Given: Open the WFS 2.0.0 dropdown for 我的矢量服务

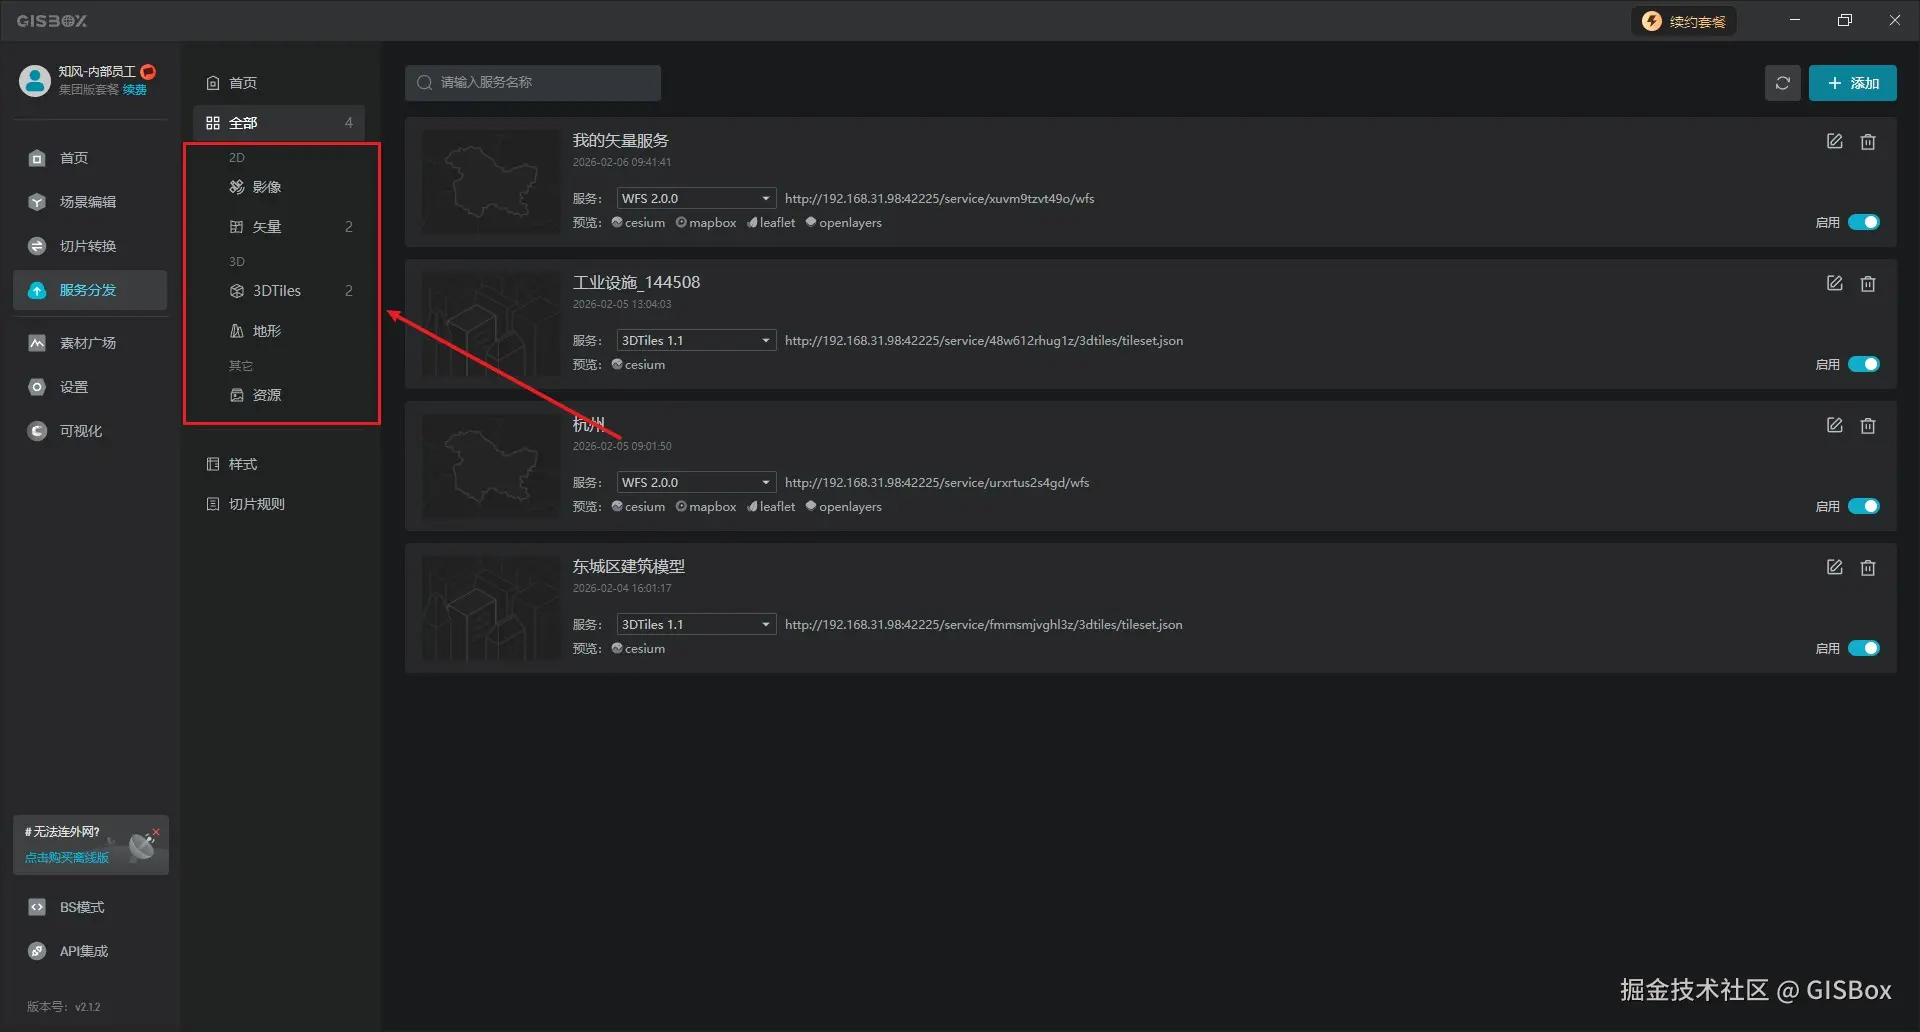Looking at the screenshot, I should pos(696,197).
